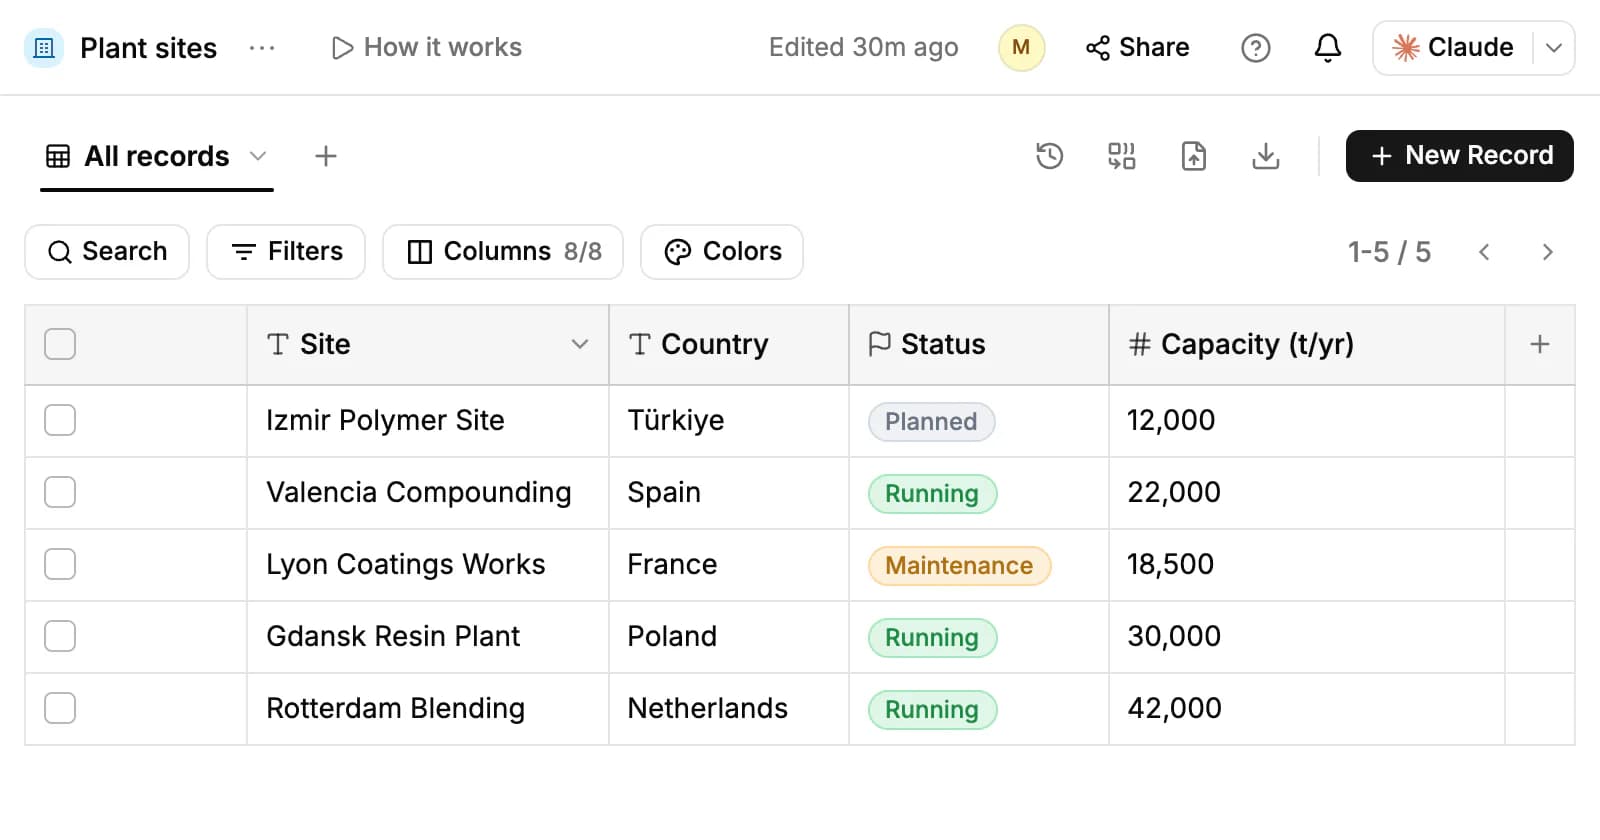Open the Colors options

coord(722,252)
